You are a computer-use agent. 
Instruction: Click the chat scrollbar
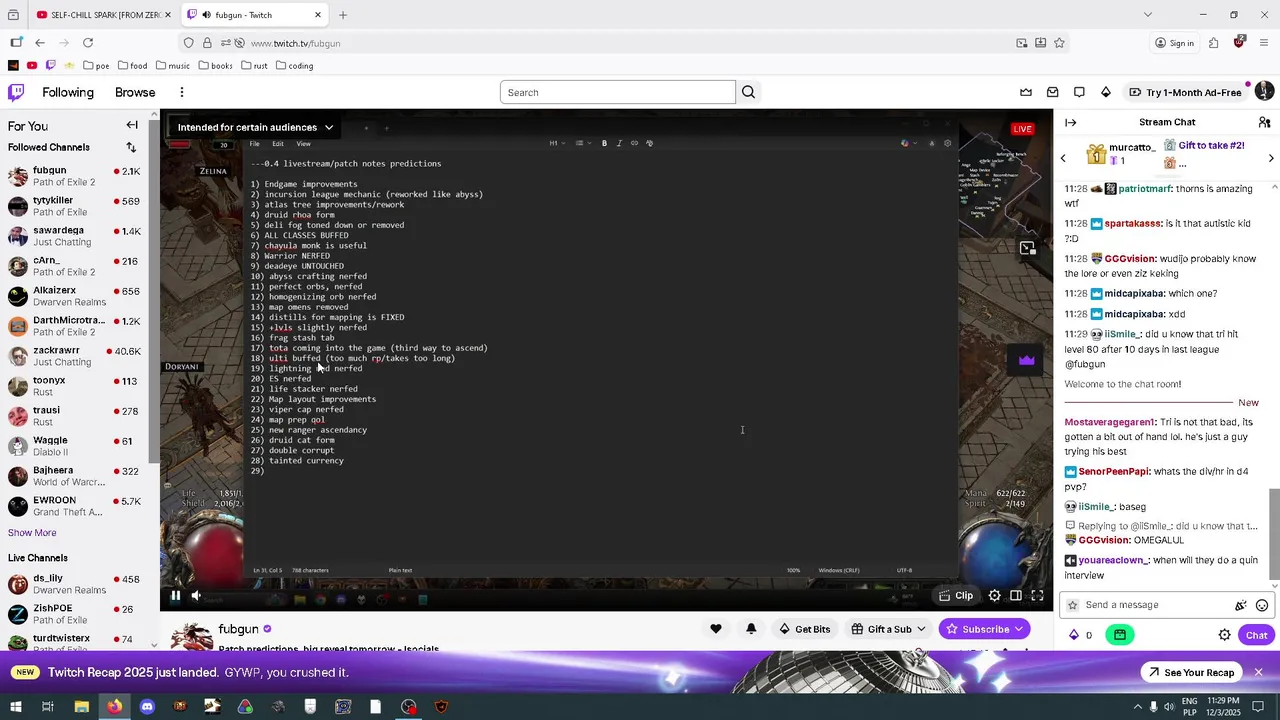(x=1275, y=535)
